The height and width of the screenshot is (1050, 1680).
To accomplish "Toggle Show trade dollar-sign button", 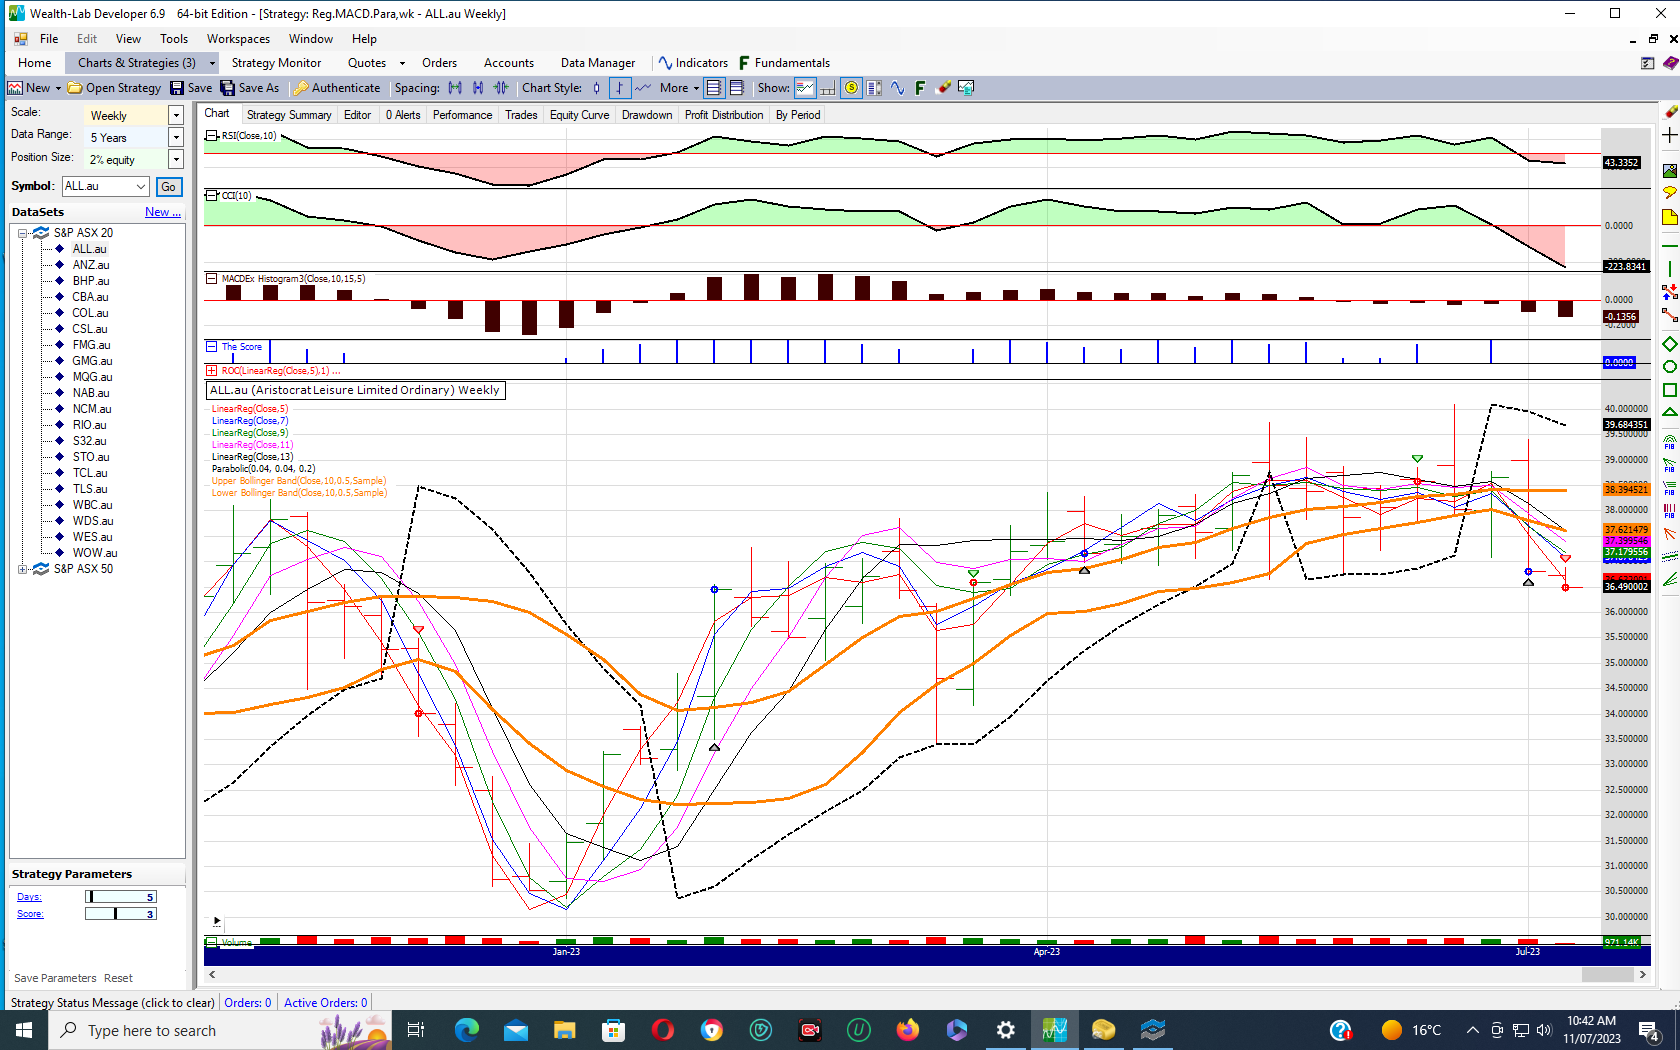I will pos(851,88).
